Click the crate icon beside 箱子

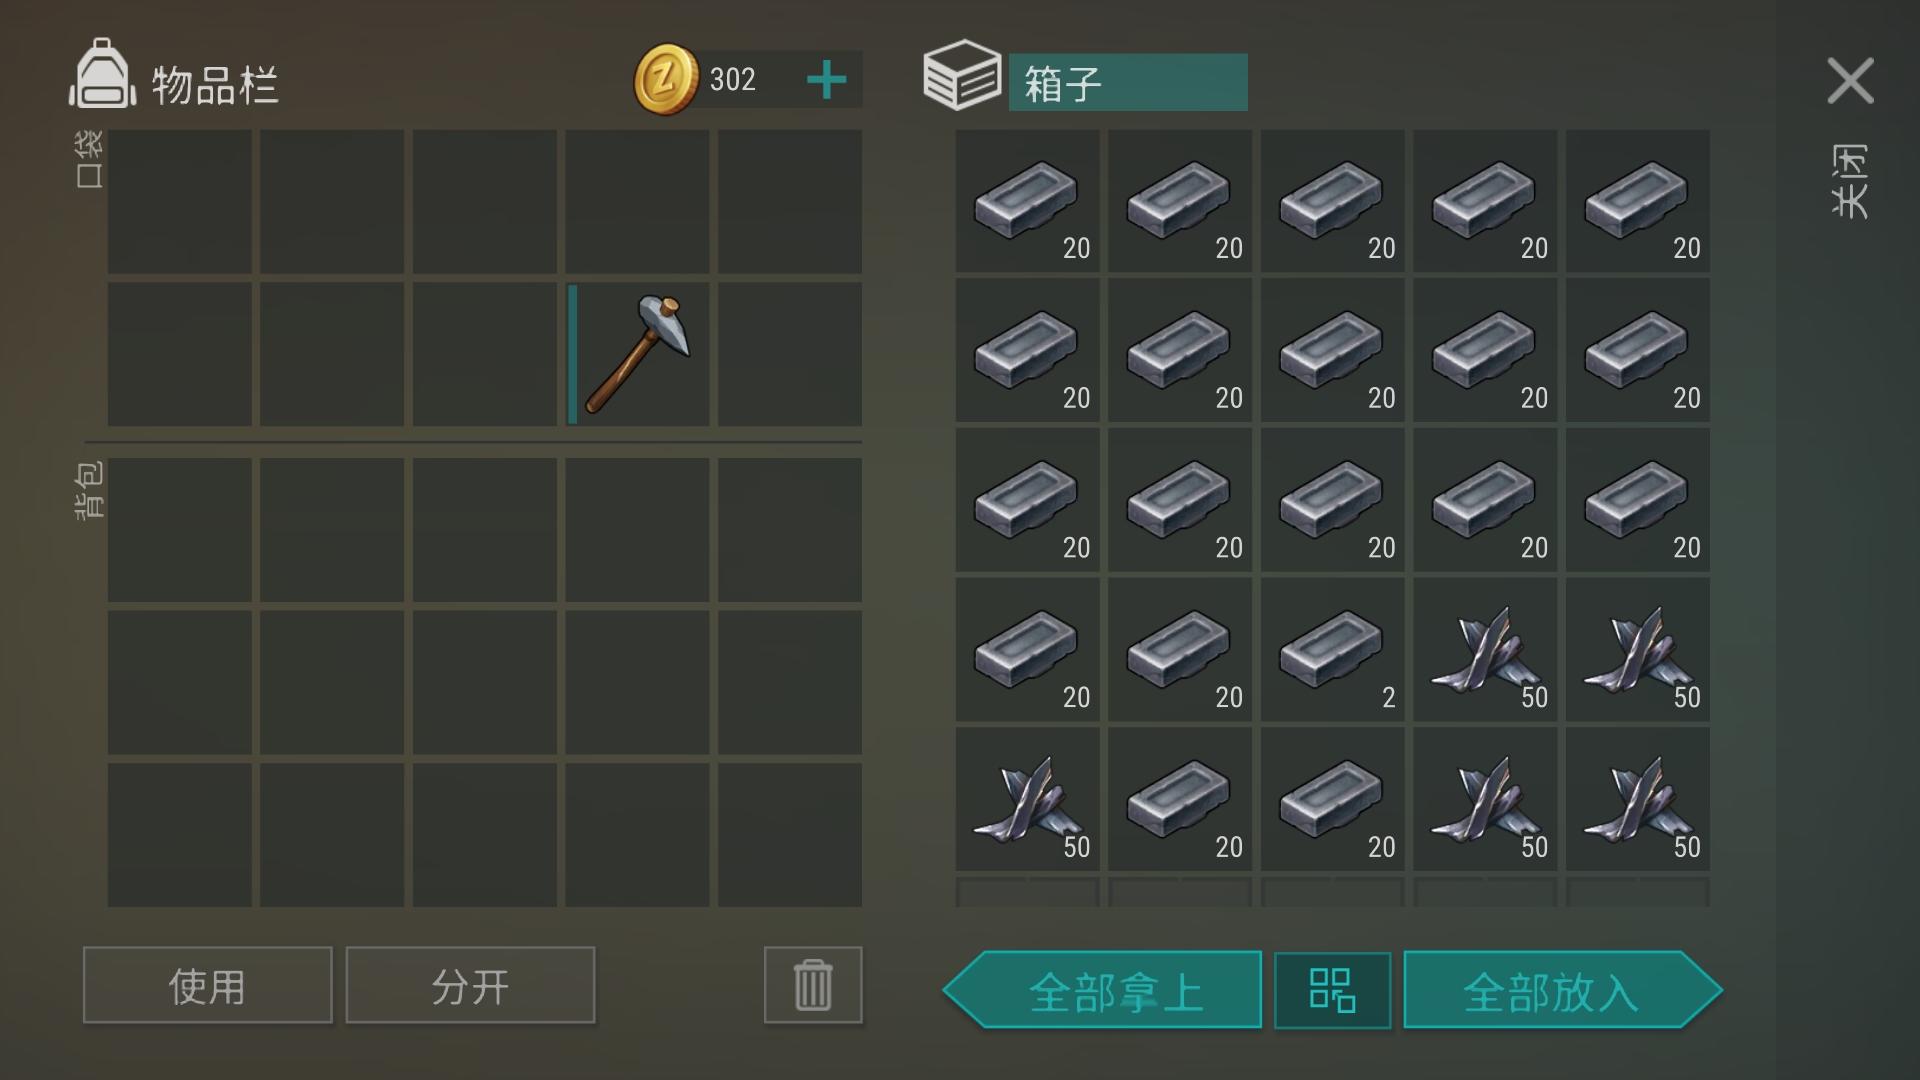coord(961,75)
